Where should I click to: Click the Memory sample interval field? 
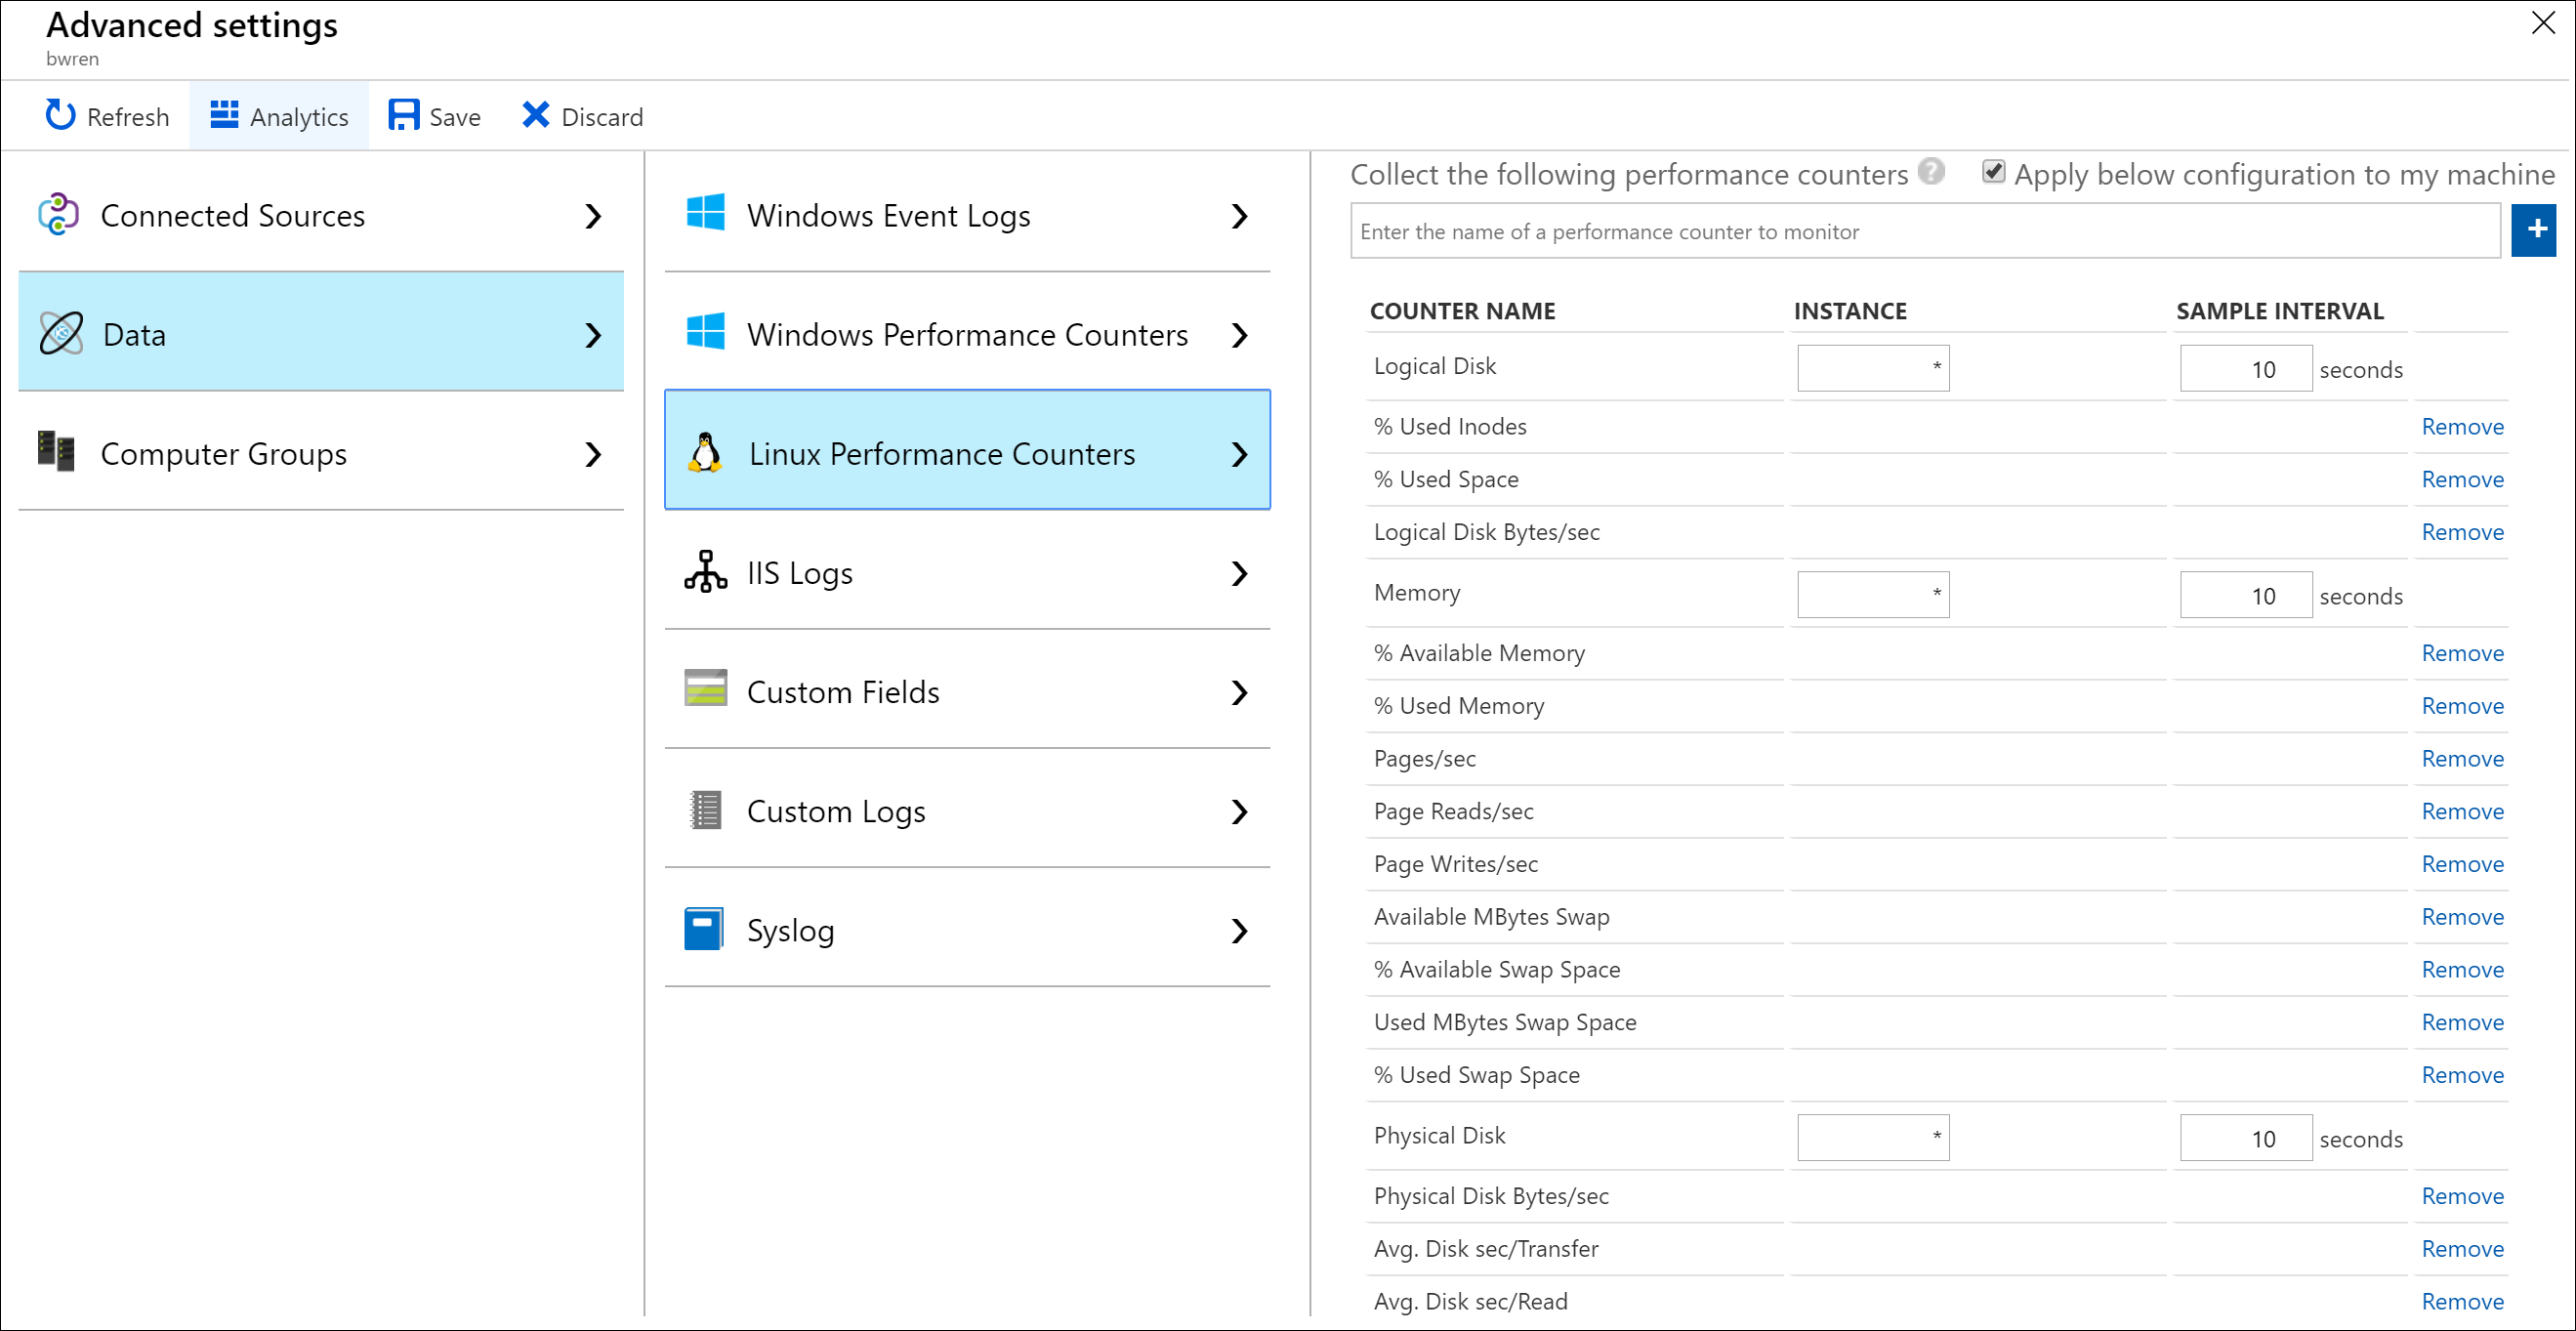2244,595
